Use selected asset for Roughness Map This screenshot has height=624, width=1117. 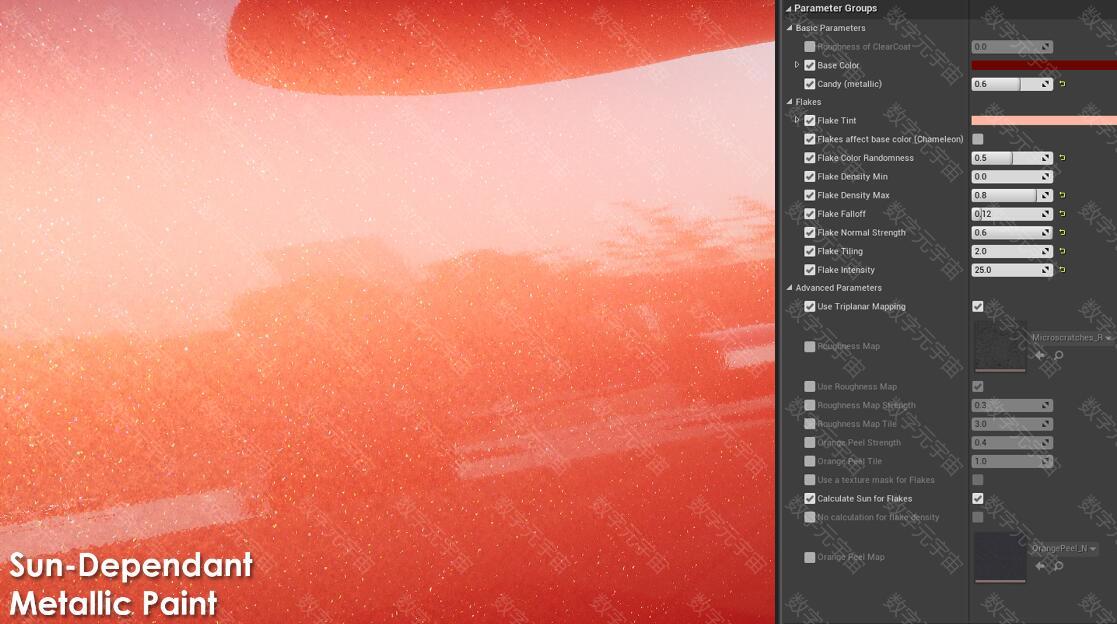1040,355
